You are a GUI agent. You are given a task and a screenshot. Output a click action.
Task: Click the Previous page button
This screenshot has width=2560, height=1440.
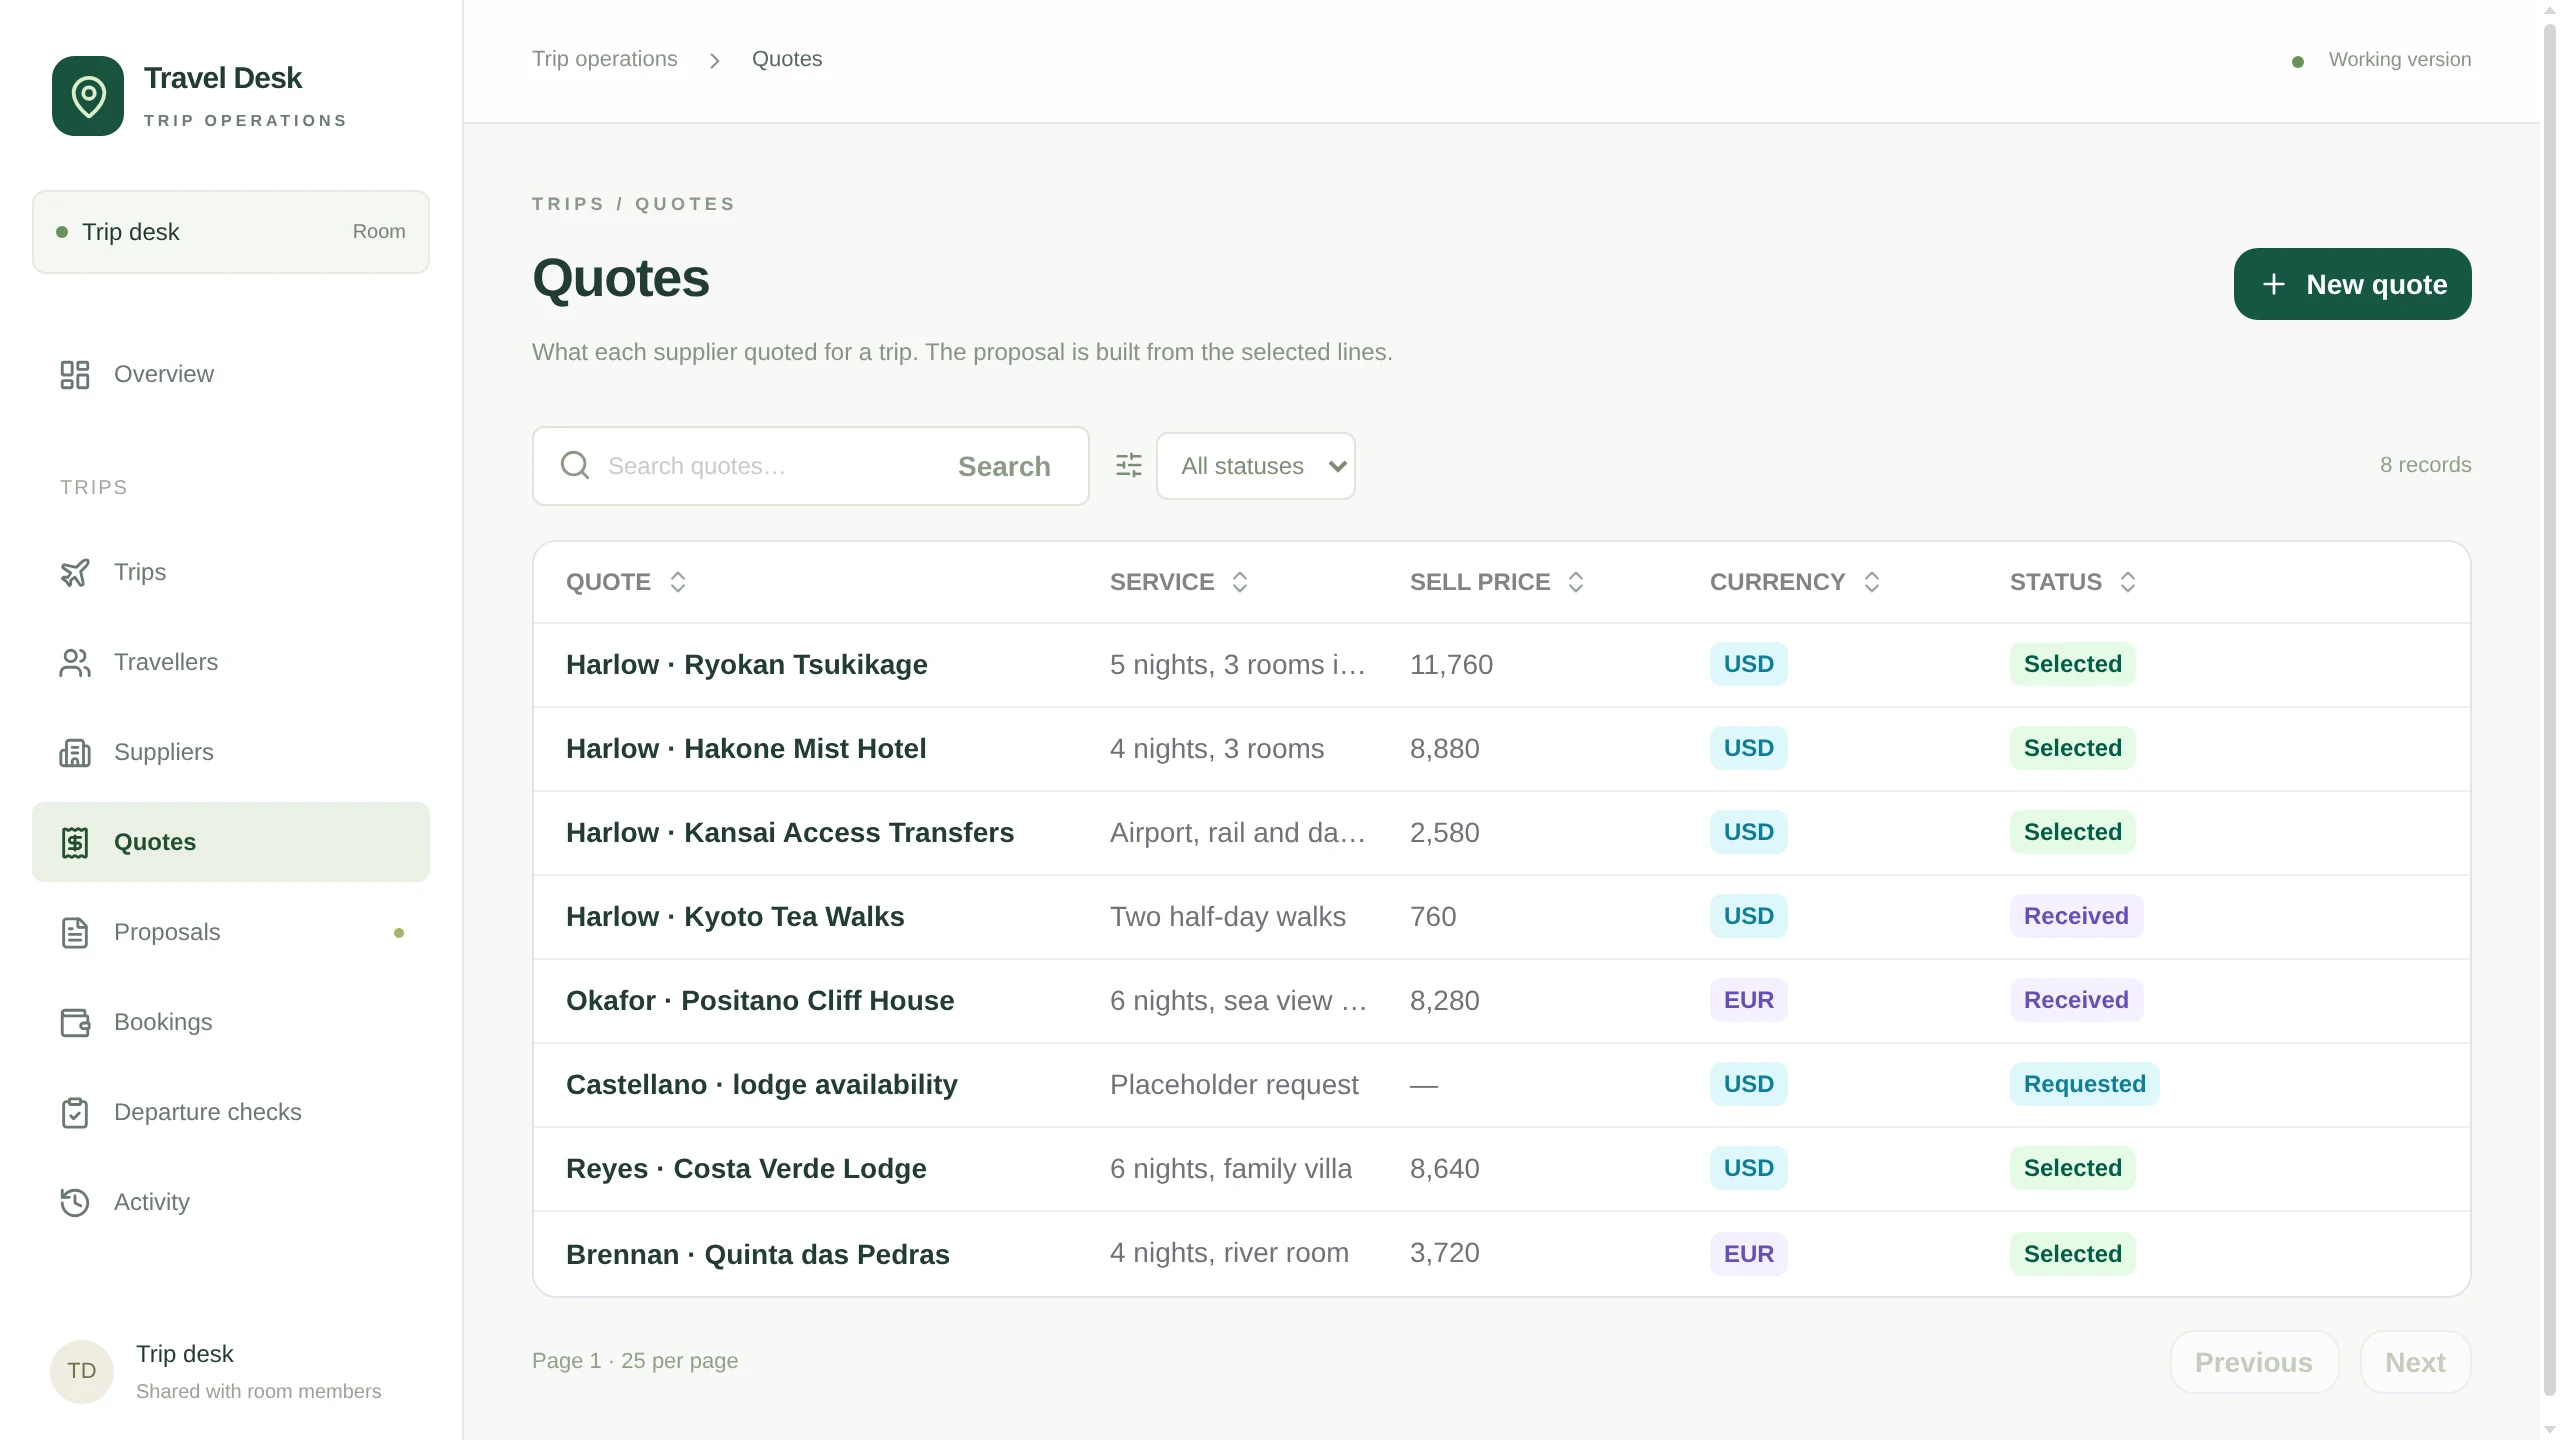2254,1362
